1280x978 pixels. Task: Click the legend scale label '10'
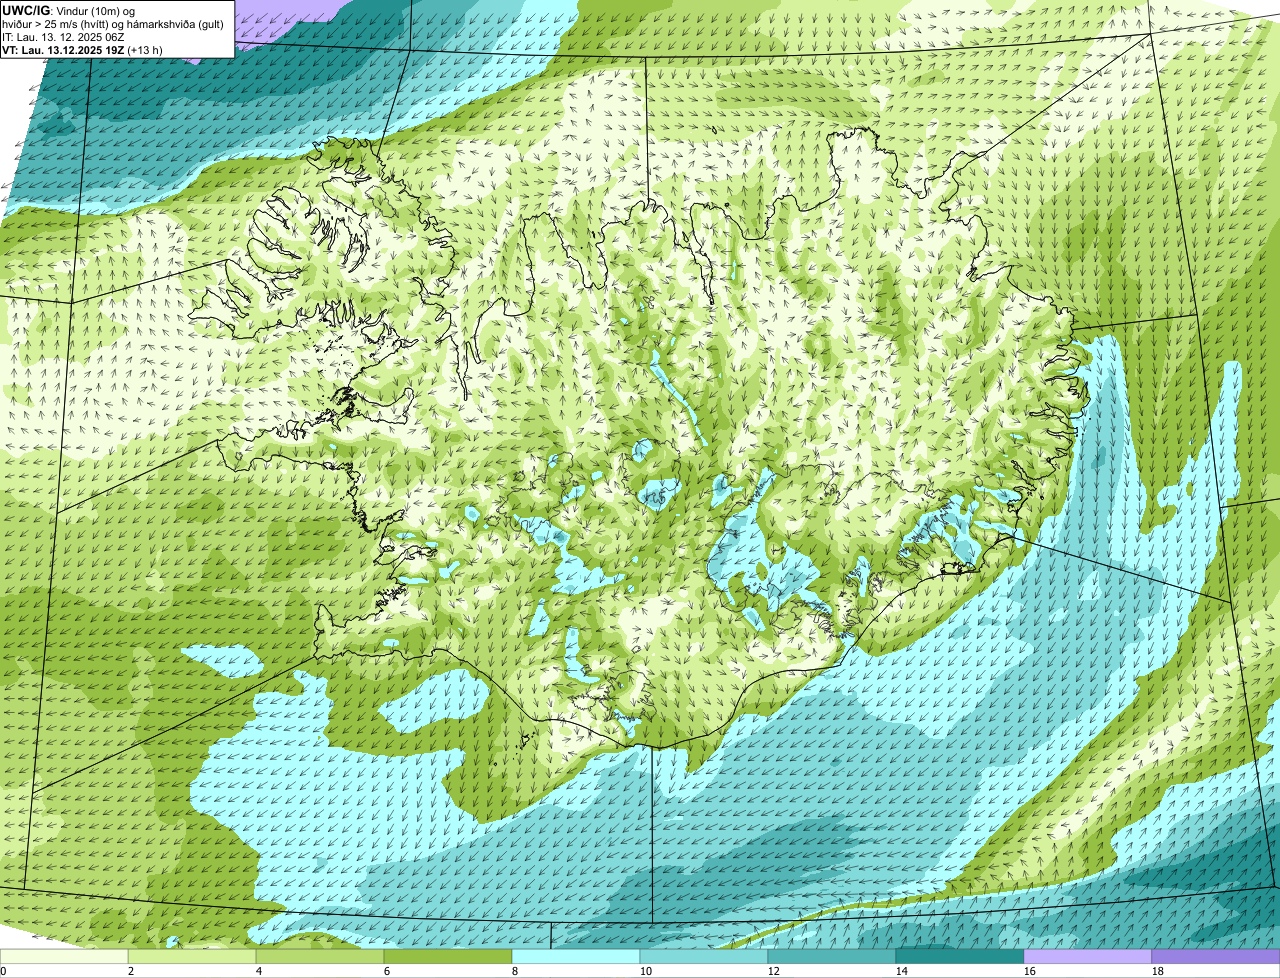point(646,971)
